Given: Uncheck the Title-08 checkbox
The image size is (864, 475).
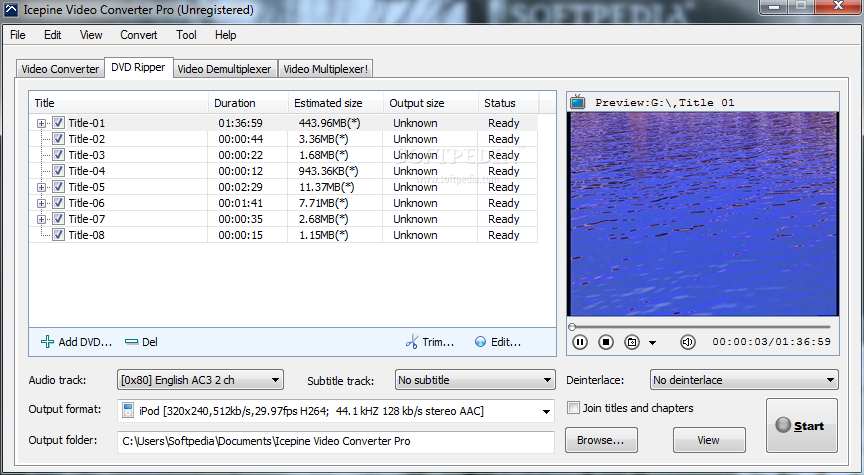Looking at the screenshot, I should 58,234.
